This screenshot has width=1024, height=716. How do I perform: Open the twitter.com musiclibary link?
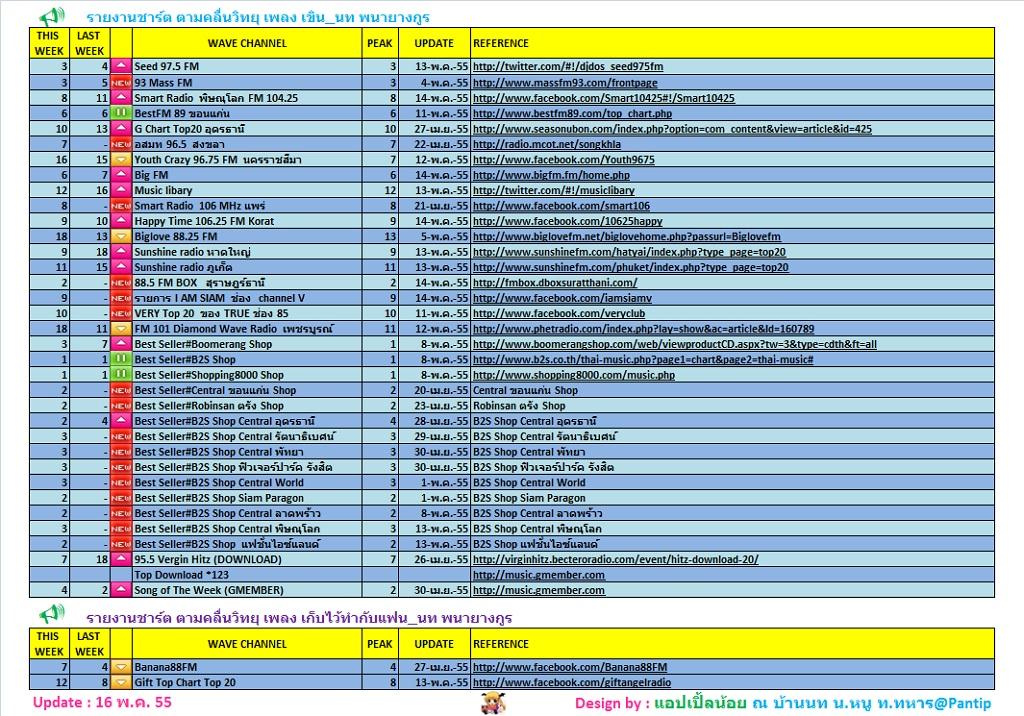[553, 190]
